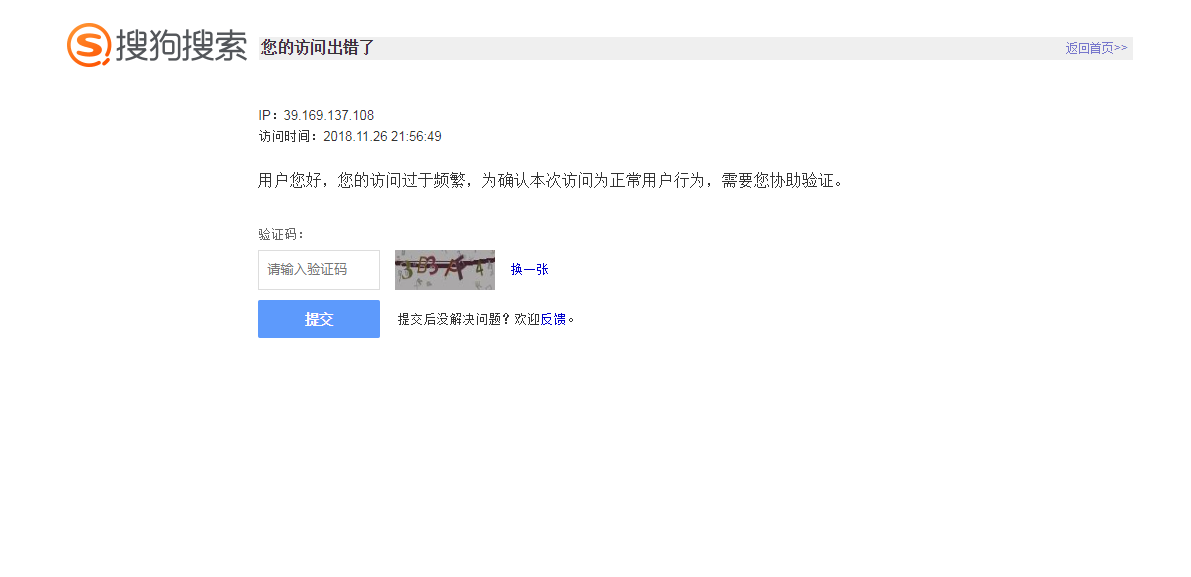Click the 用户您好 notice paragraph

pyautogui.click(x=551, y=181)
